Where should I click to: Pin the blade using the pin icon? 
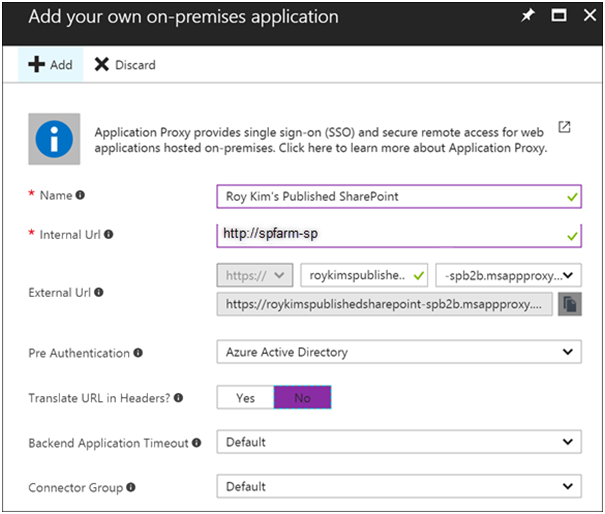[527, 16]
